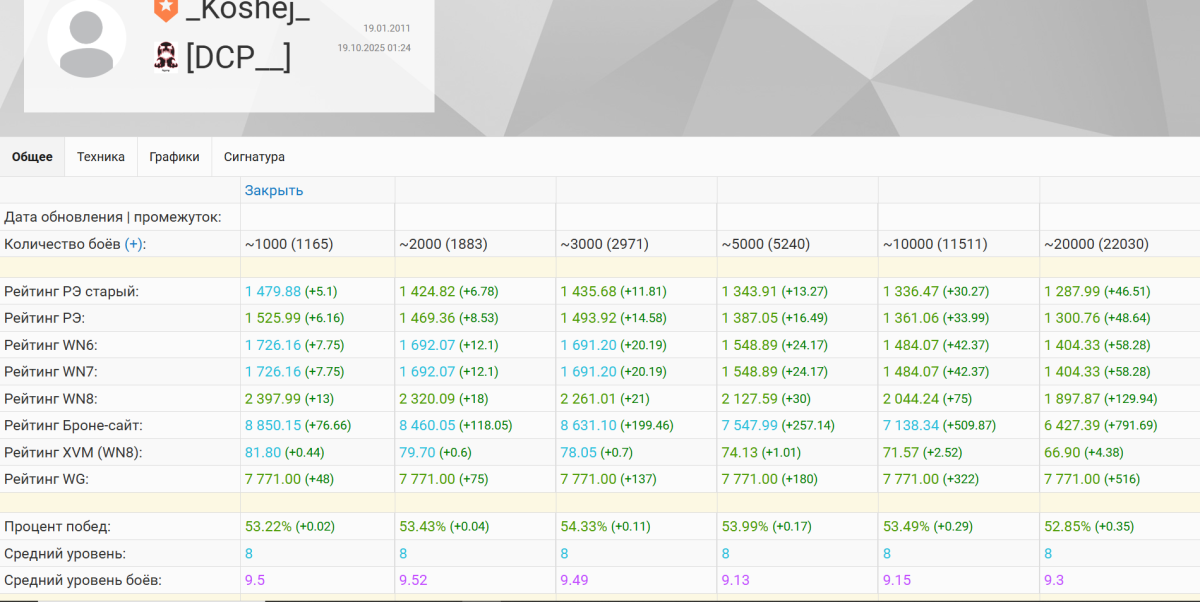Open the Графики tab
Viewport: 1200px width, 602px height.
[174, 157]
